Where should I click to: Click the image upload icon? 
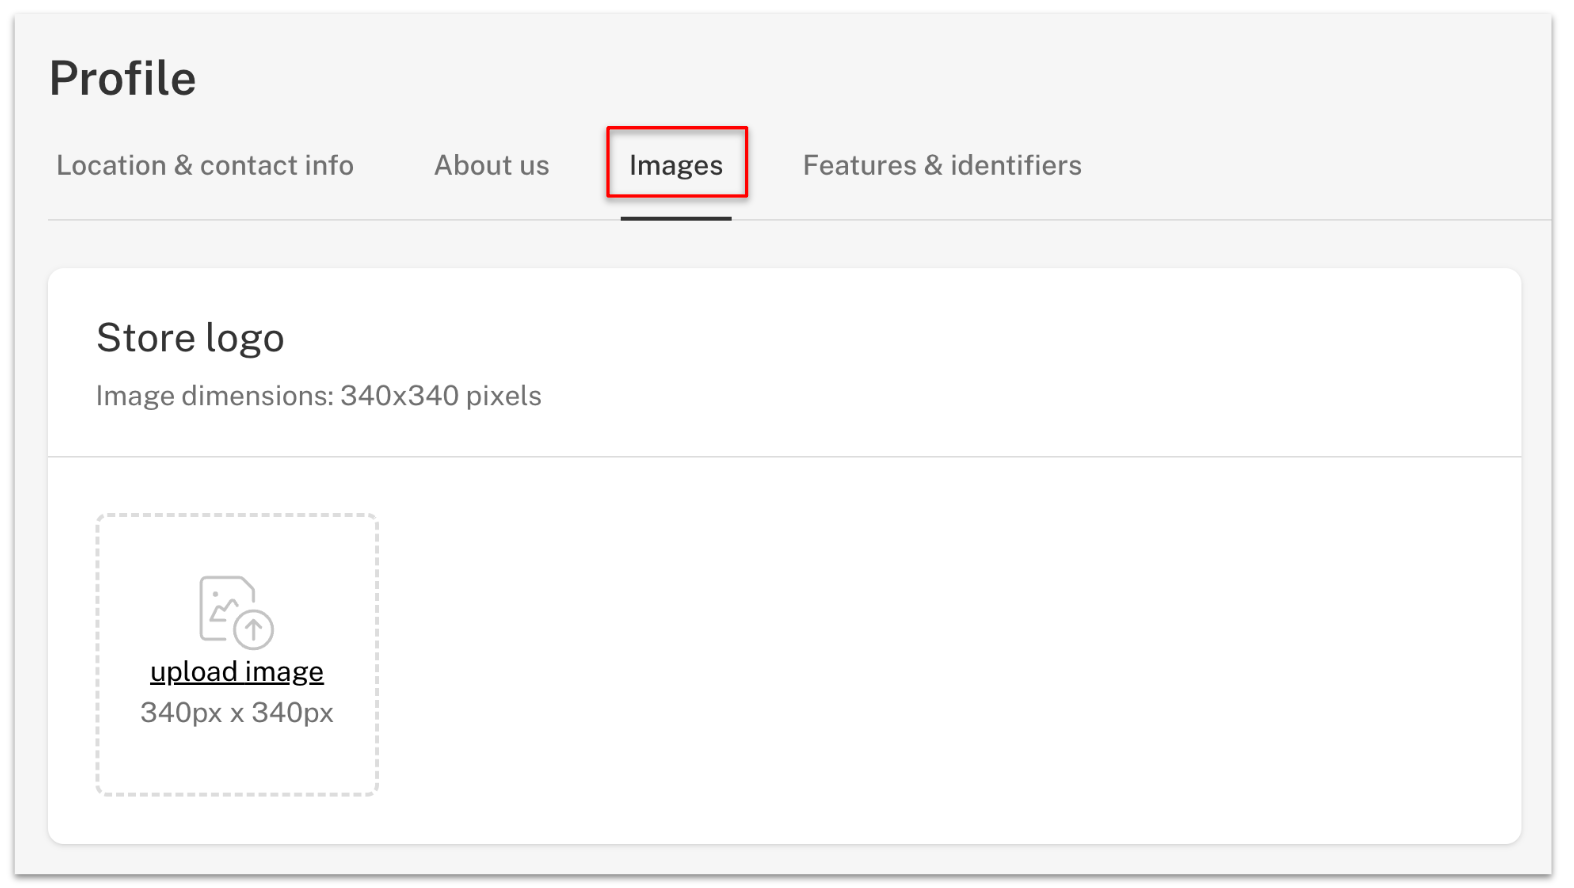236,612
